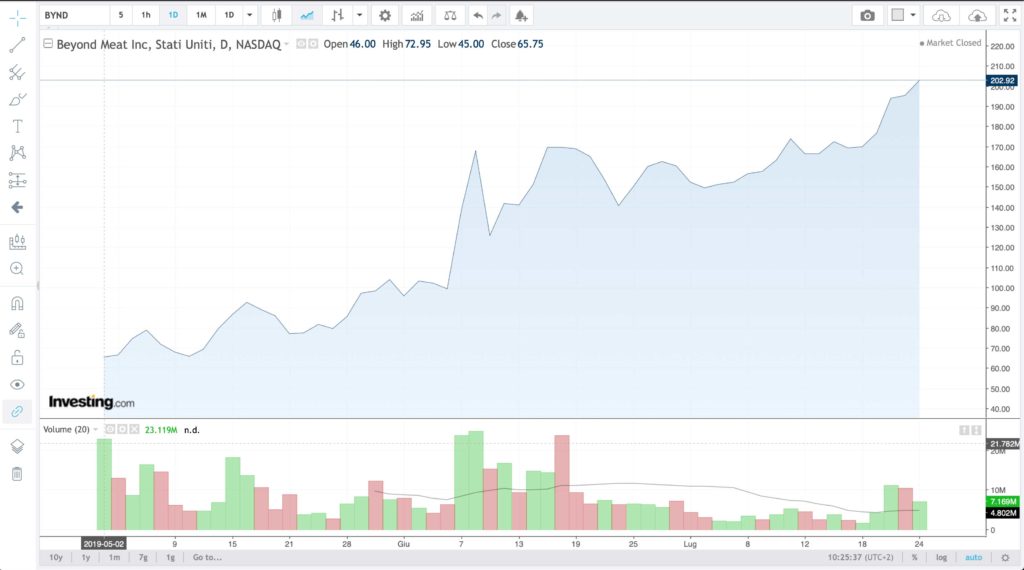Screen dimensions: 1024x570
Task: Toggle magnet mode icon
Action: (18, 304)
